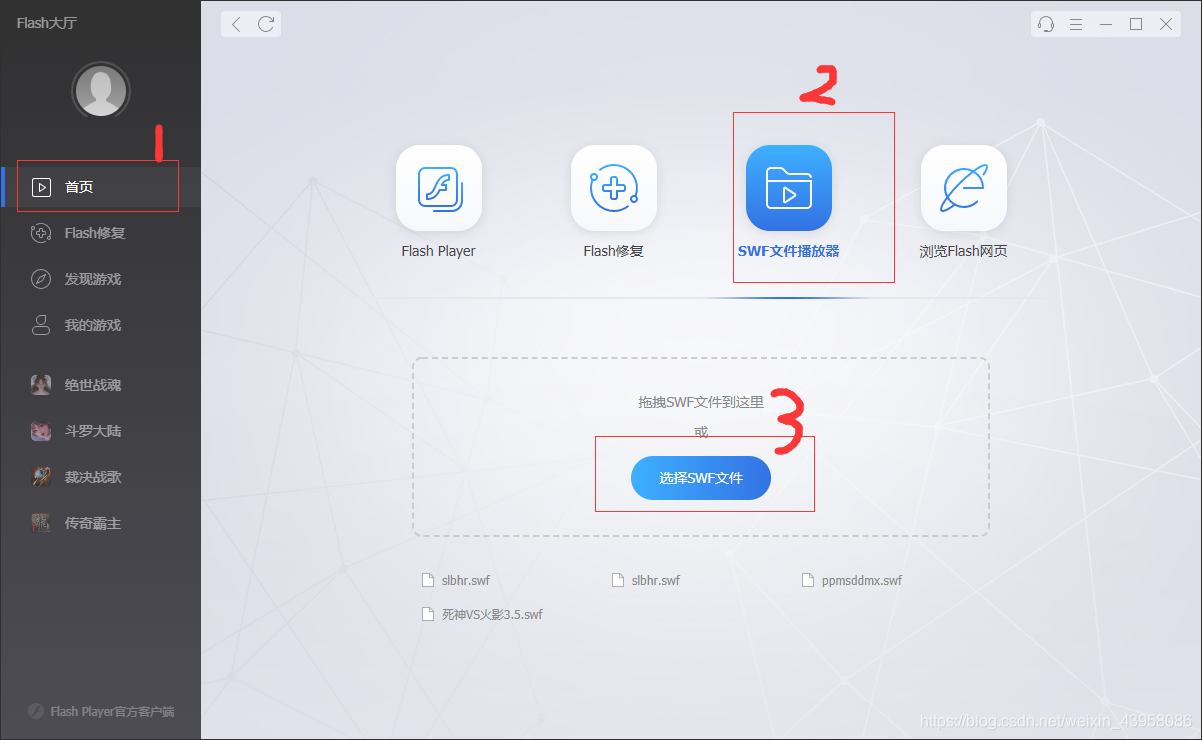This screenshot has height=740, width=1202.
Task: Launch the 绝世战魂 game entry
Action: 100,385
